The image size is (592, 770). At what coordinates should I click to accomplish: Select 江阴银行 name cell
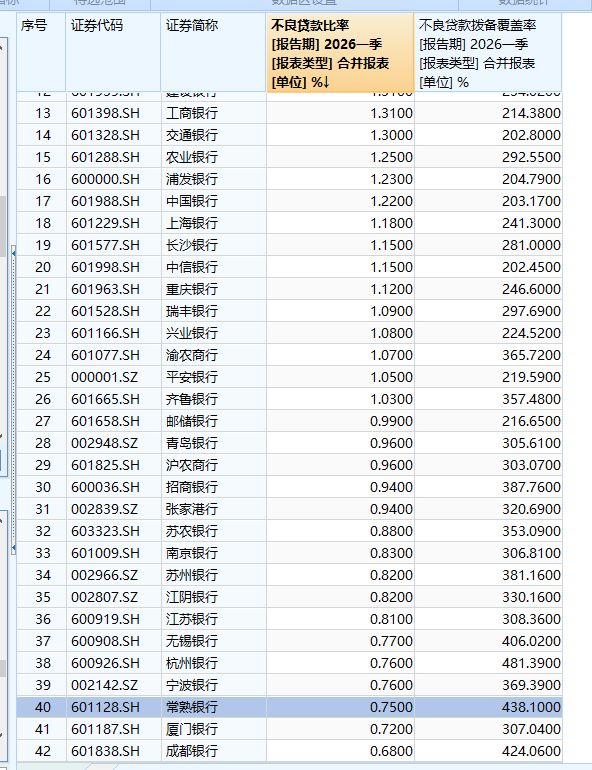[214, 597]
